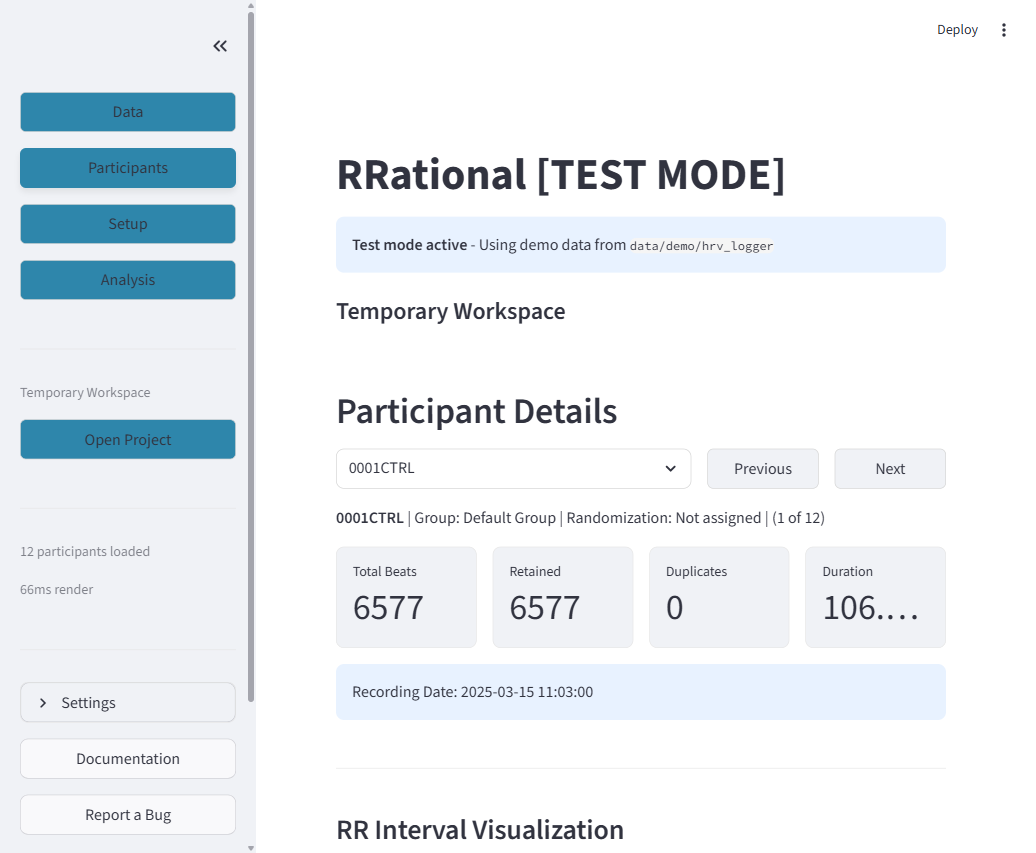Screen dimensions: 1036x853
Task: Click the Total Beats value 6577
Action: 388,608
